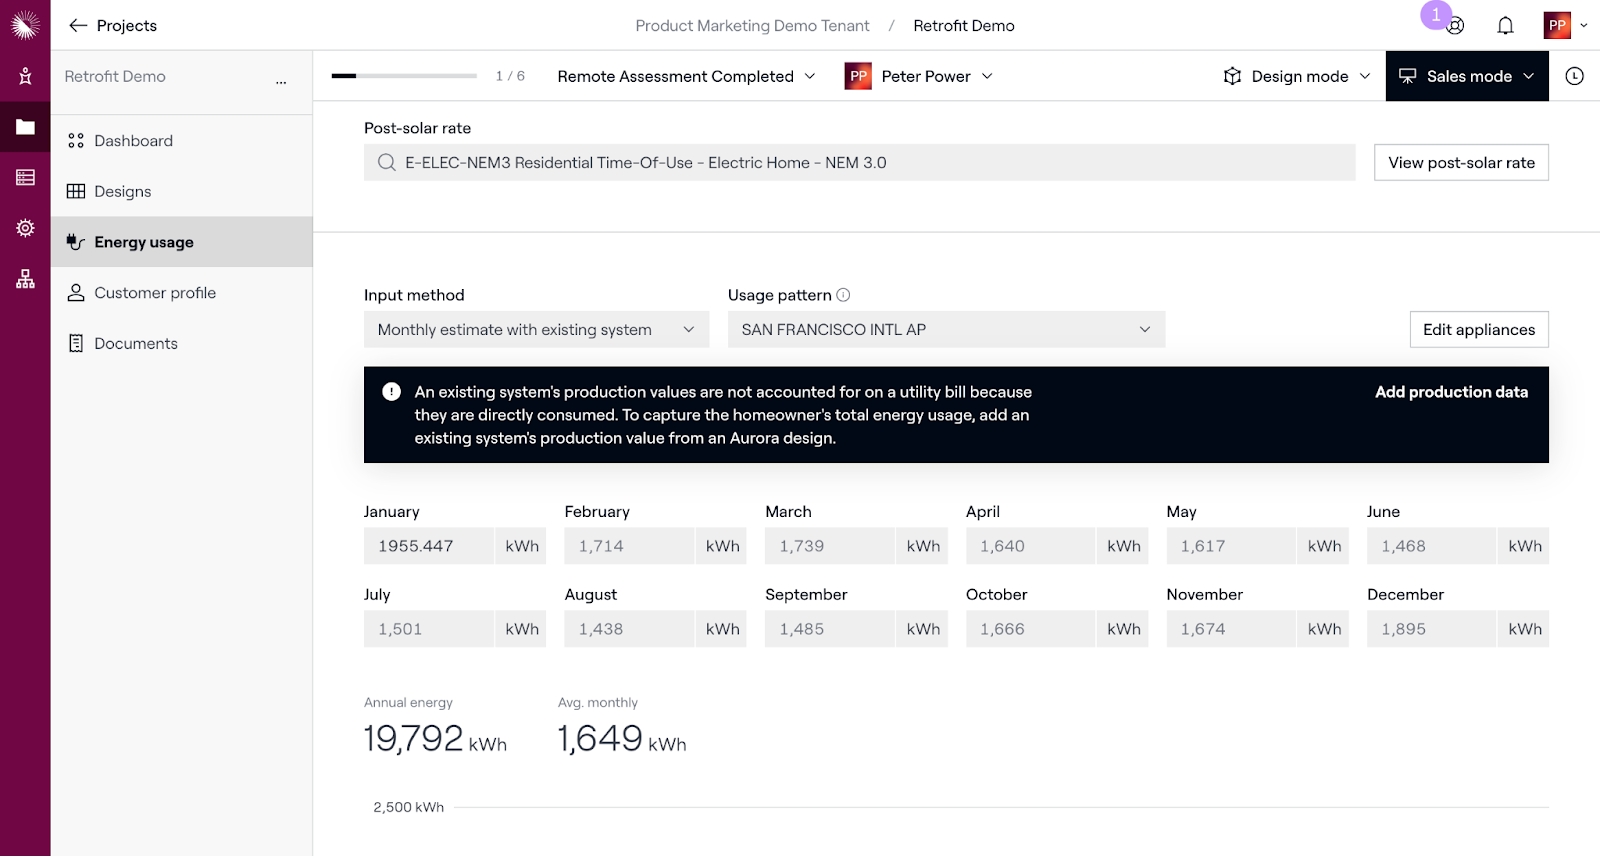
Task: Click the database list icon in left rail
Action: pyautogui.click(x=25, y=178)
